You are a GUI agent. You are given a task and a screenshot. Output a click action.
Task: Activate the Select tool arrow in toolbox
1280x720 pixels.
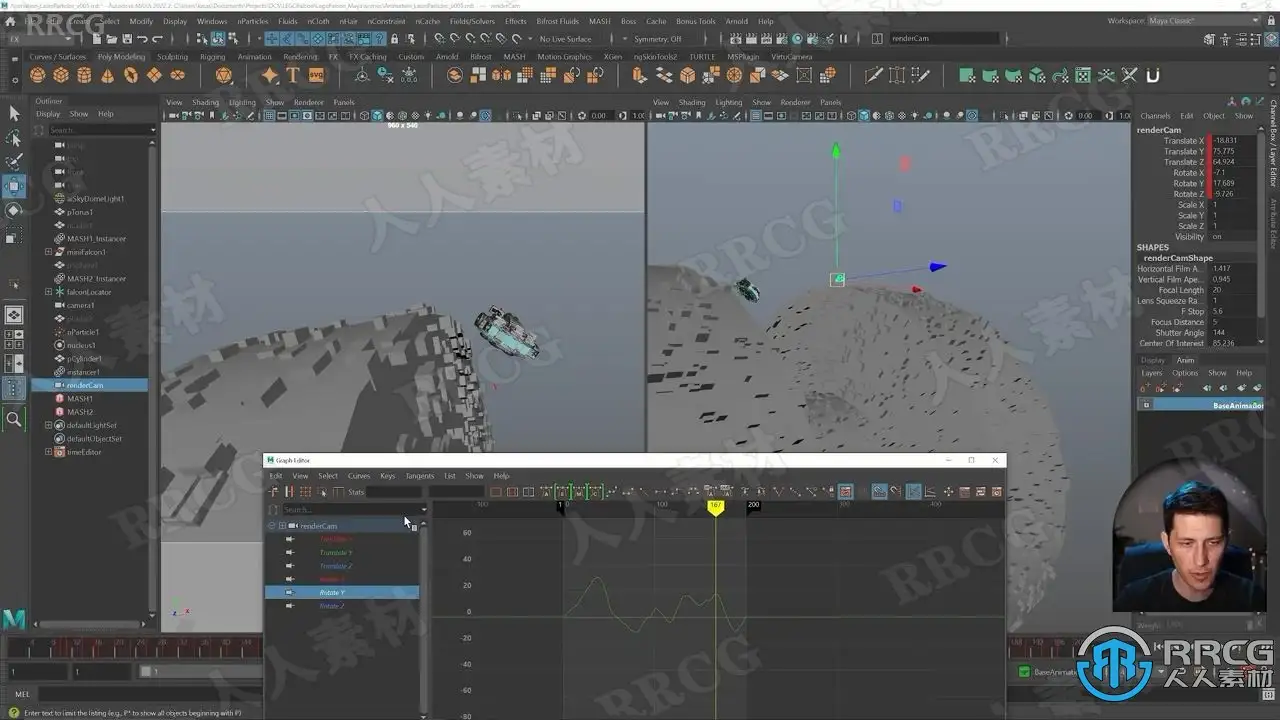pyautogui.click(x=14, y=113)
